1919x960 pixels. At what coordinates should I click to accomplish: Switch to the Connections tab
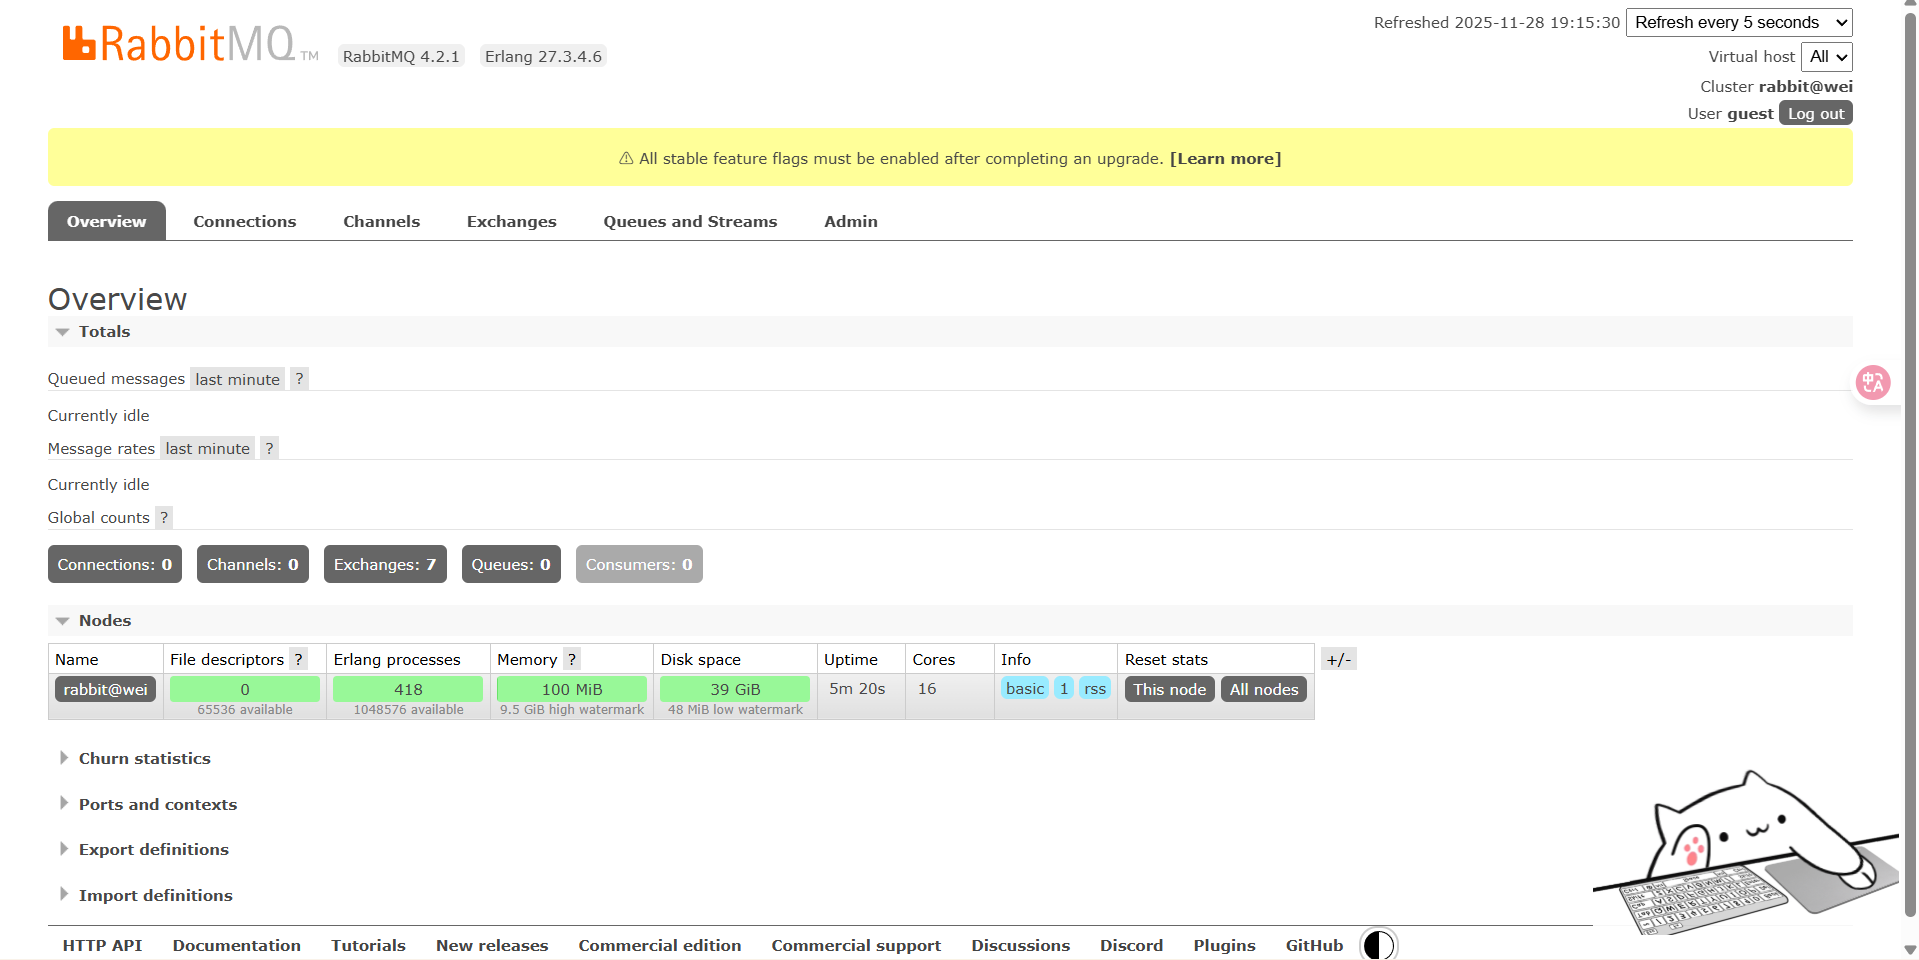coord(245,221)
